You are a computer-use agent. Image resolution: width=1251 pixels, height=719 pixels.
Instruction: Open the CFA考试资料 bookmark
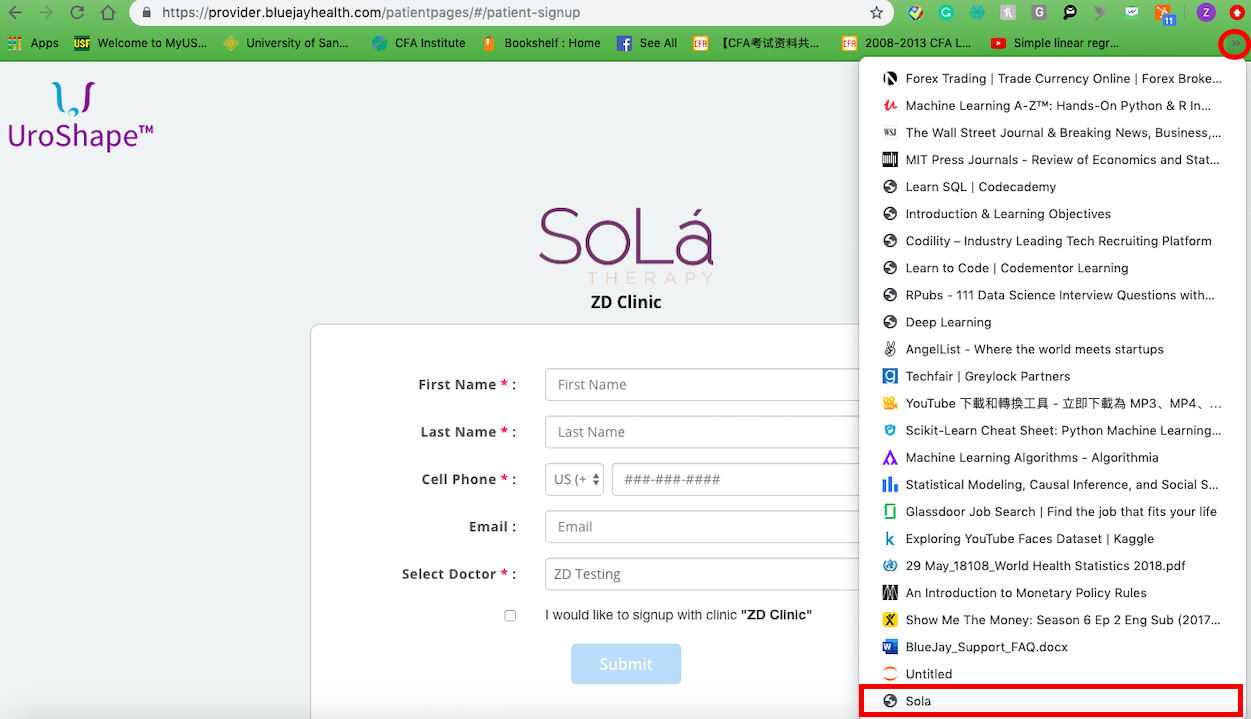[757, 43]
